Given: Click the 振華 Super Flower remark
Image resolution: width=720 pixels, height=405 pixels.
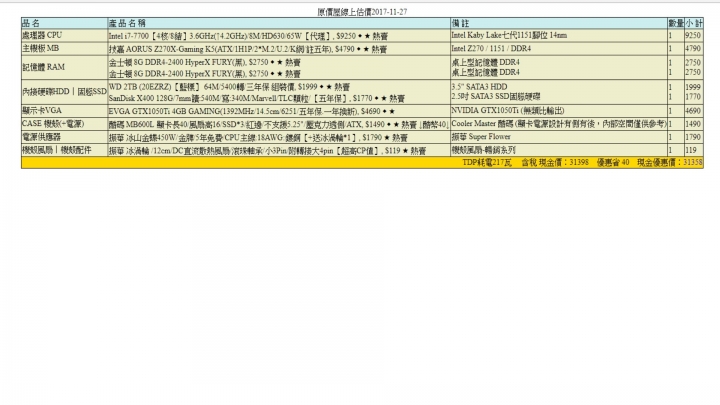Looking at the screenshot, I should [x=481, y=137].
